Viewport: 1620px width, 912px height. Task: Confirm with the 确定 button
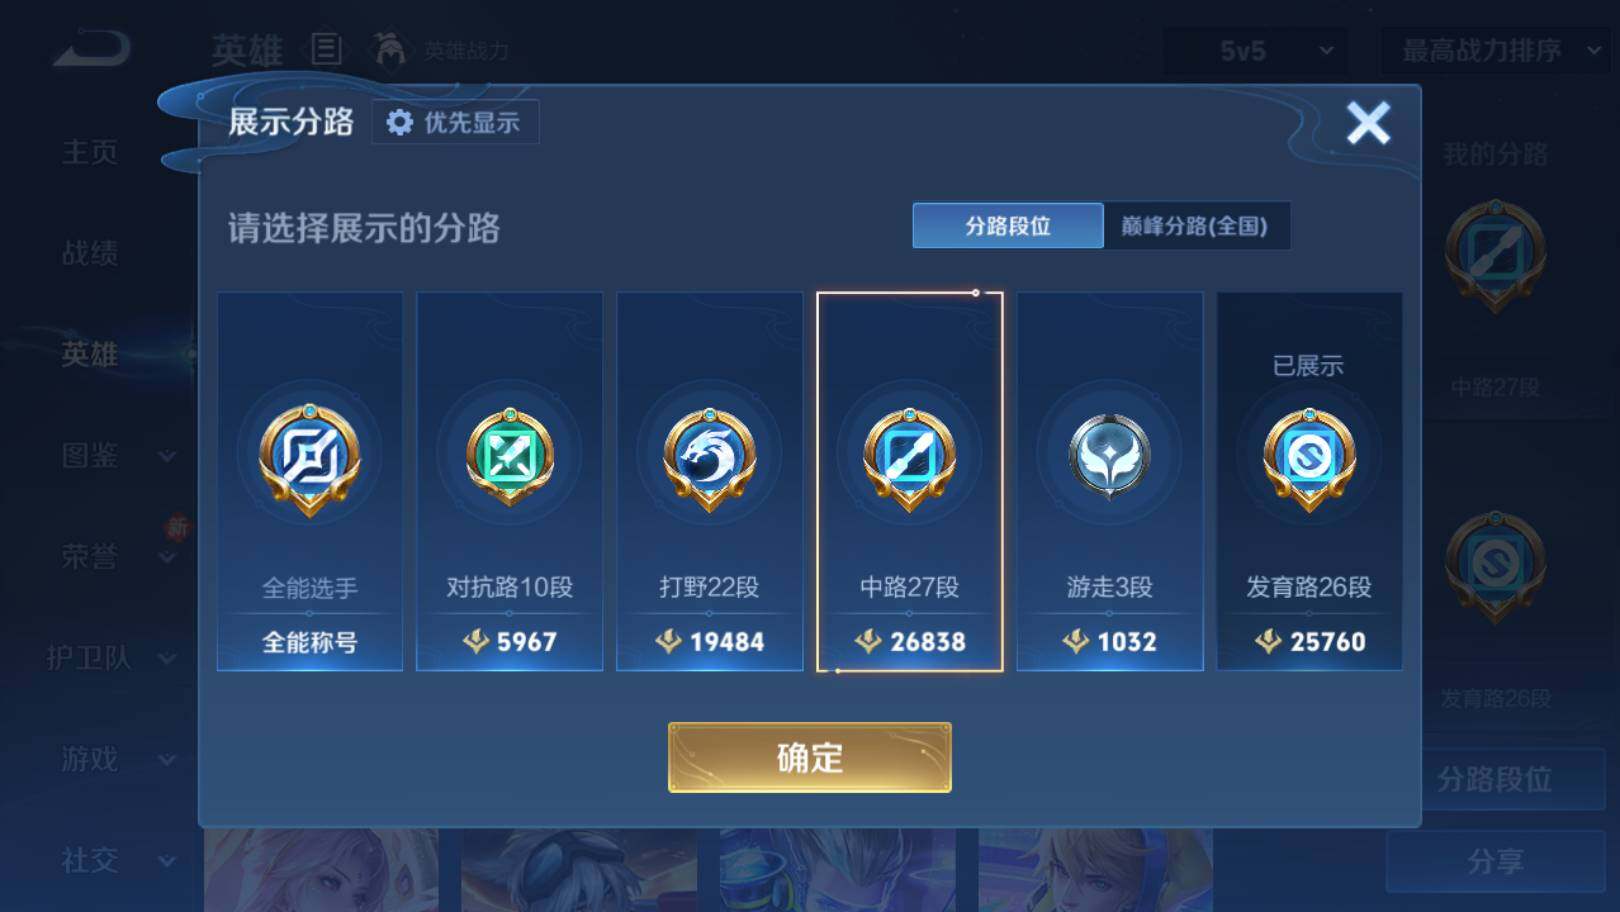810,757
